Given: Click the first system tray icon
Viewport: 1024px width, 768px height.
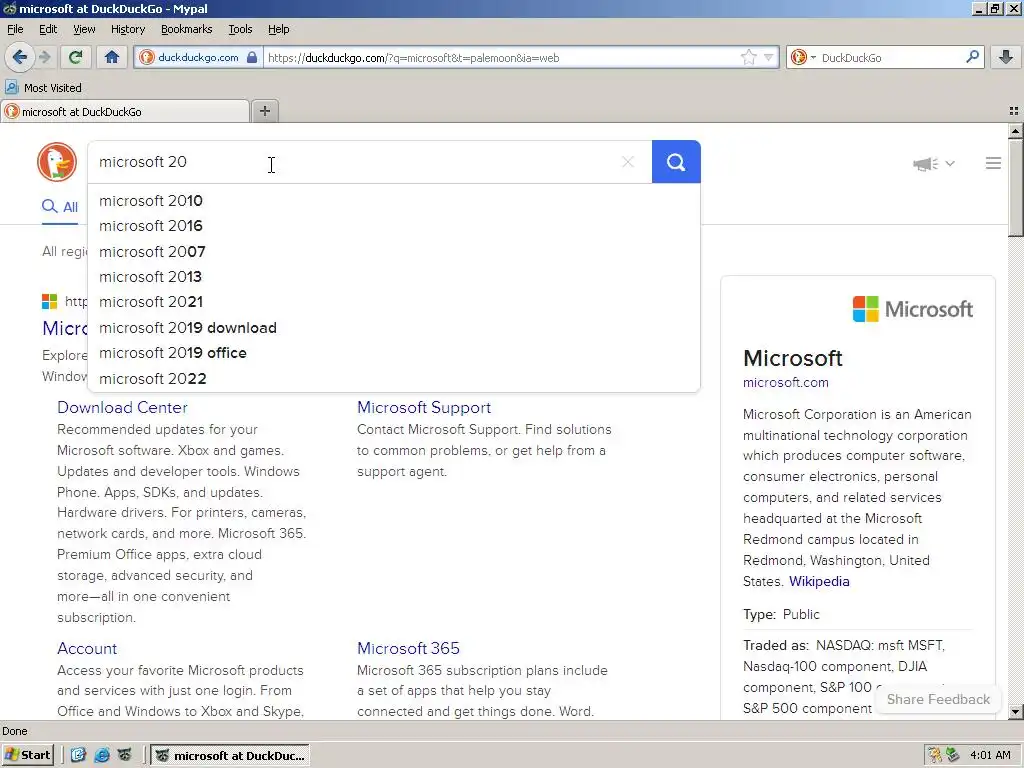Looking at the screenshot, I should (x=935, y=755).
